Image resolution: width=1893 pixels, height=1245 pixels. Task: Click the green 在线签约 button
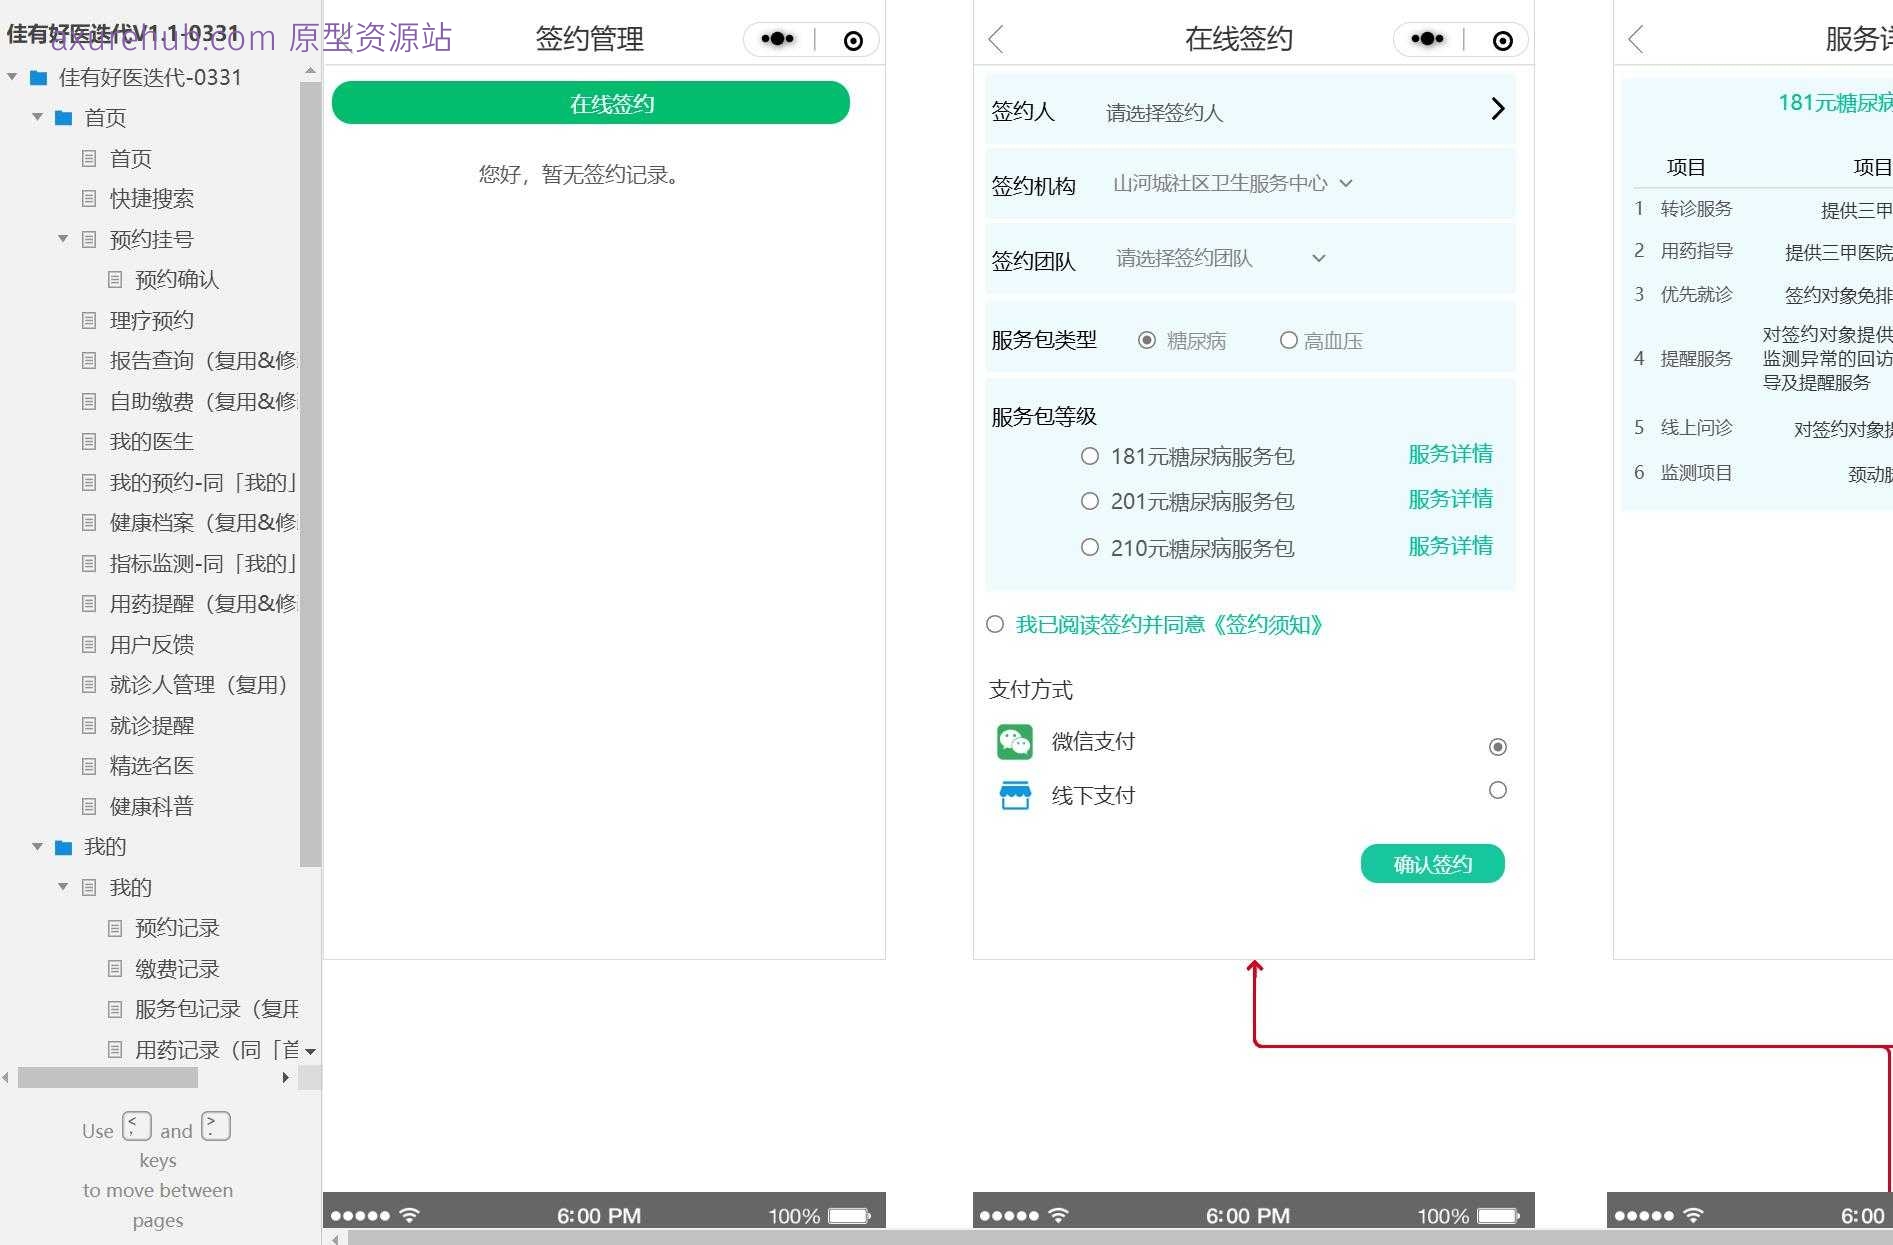pos(591,102)
